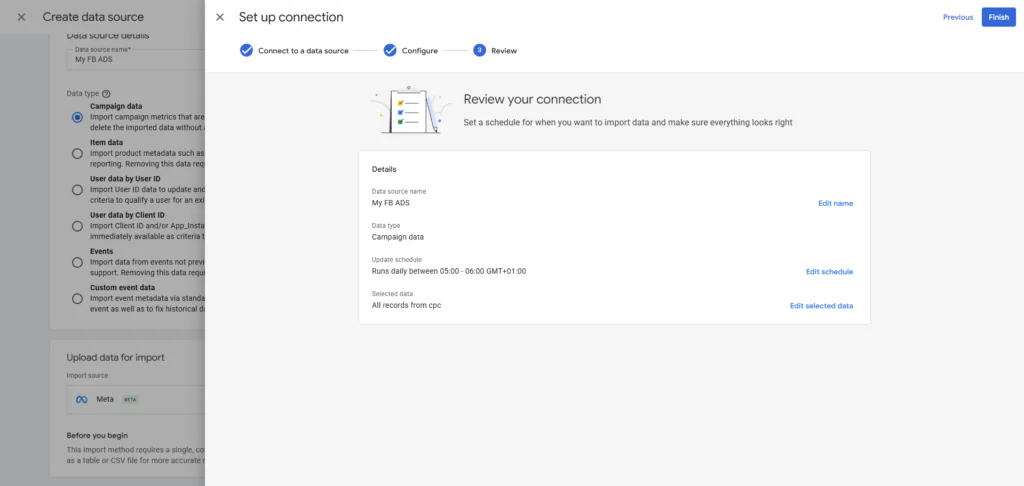Select the Campaign data radio button
The width and height of the screenshot is (1024, 486).
[x=77, y=117]
